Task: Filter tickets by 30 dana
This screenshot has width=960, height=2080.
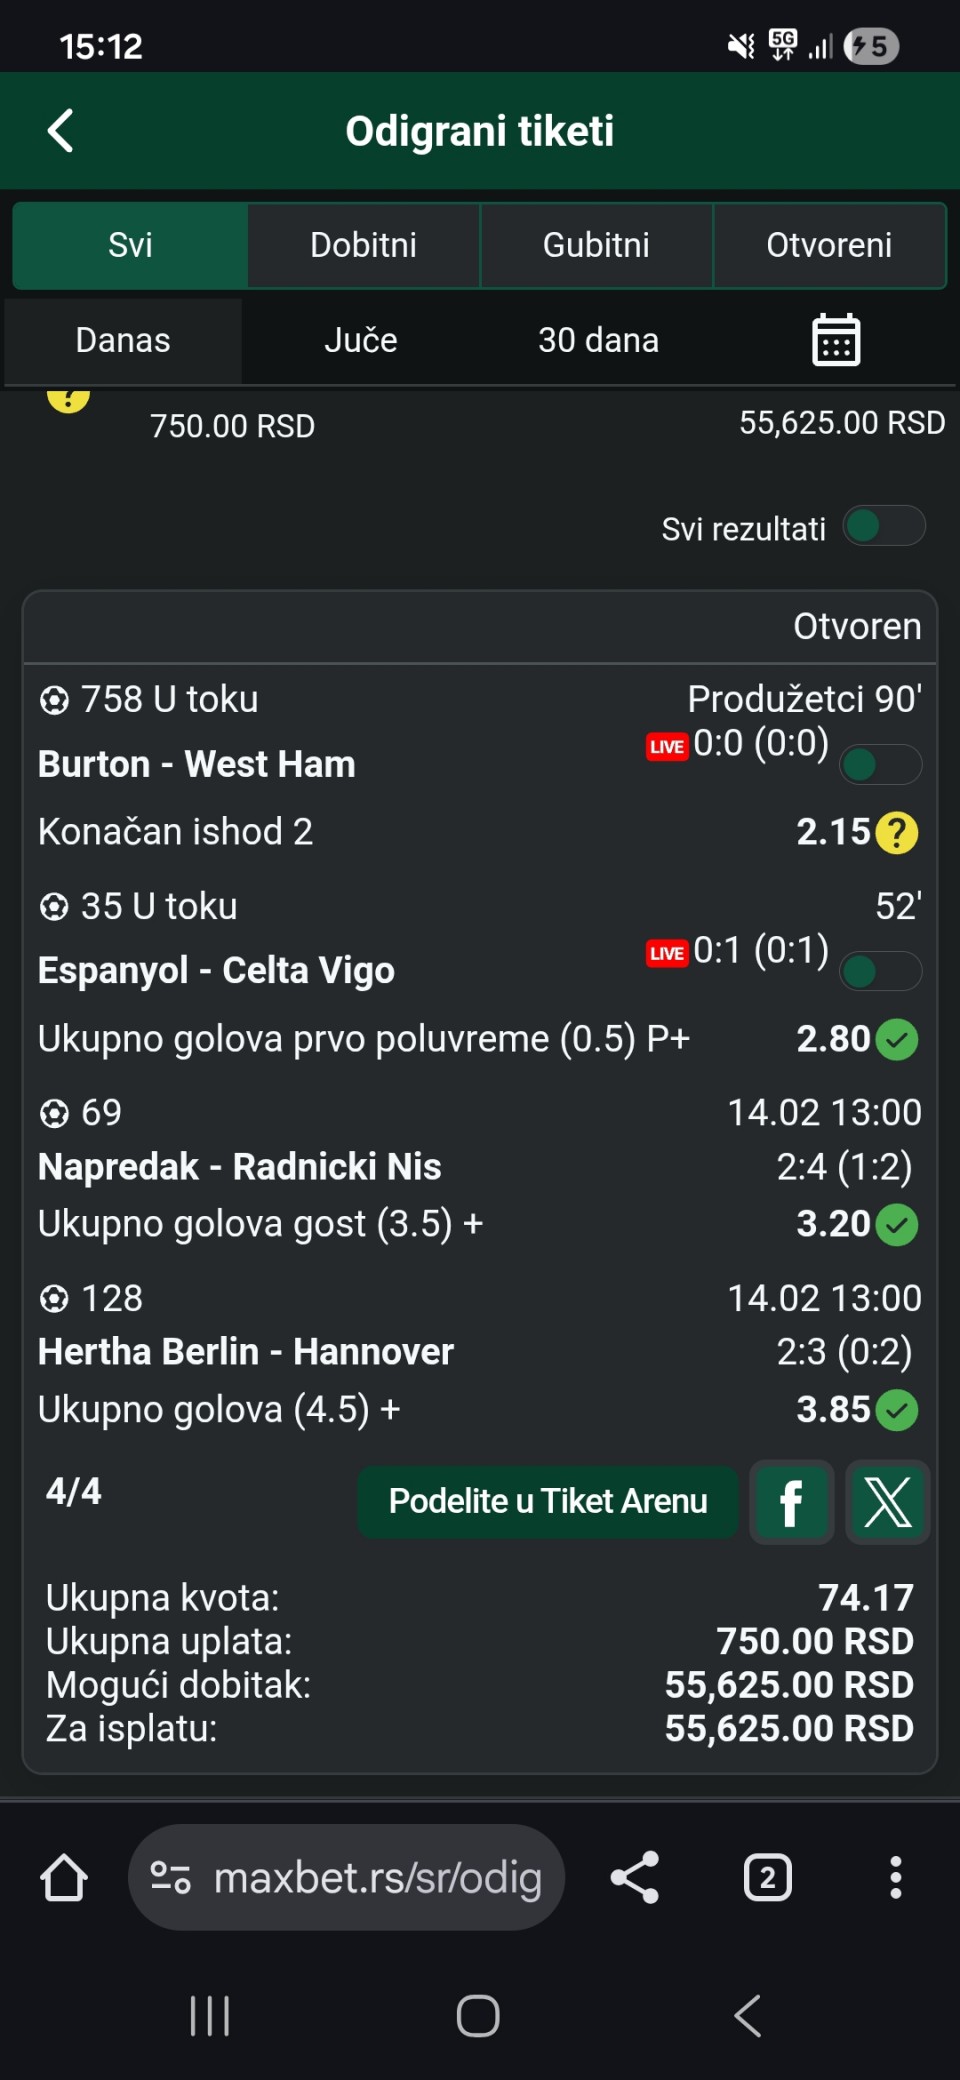Action: tap(598, 340)
